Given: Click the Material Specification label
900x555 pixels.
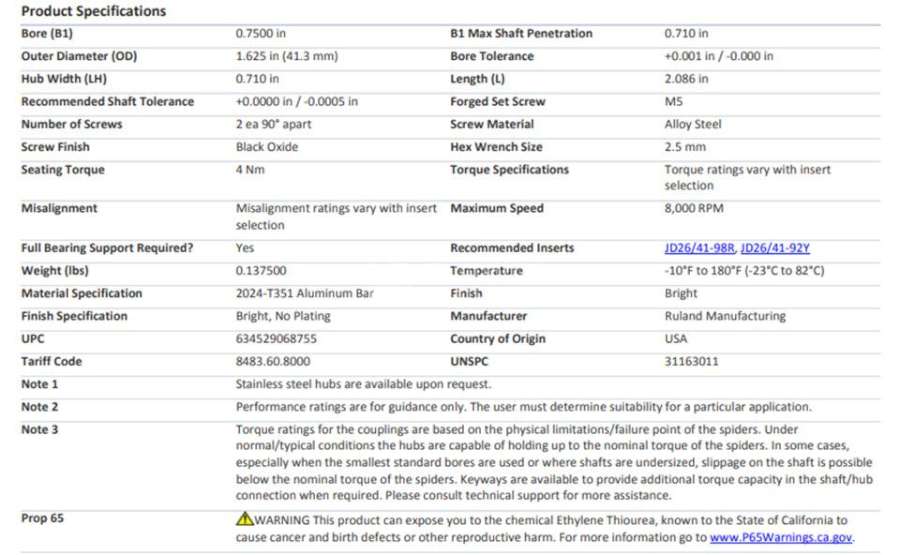Looking at the screenshot, I should tap(82, 293).
